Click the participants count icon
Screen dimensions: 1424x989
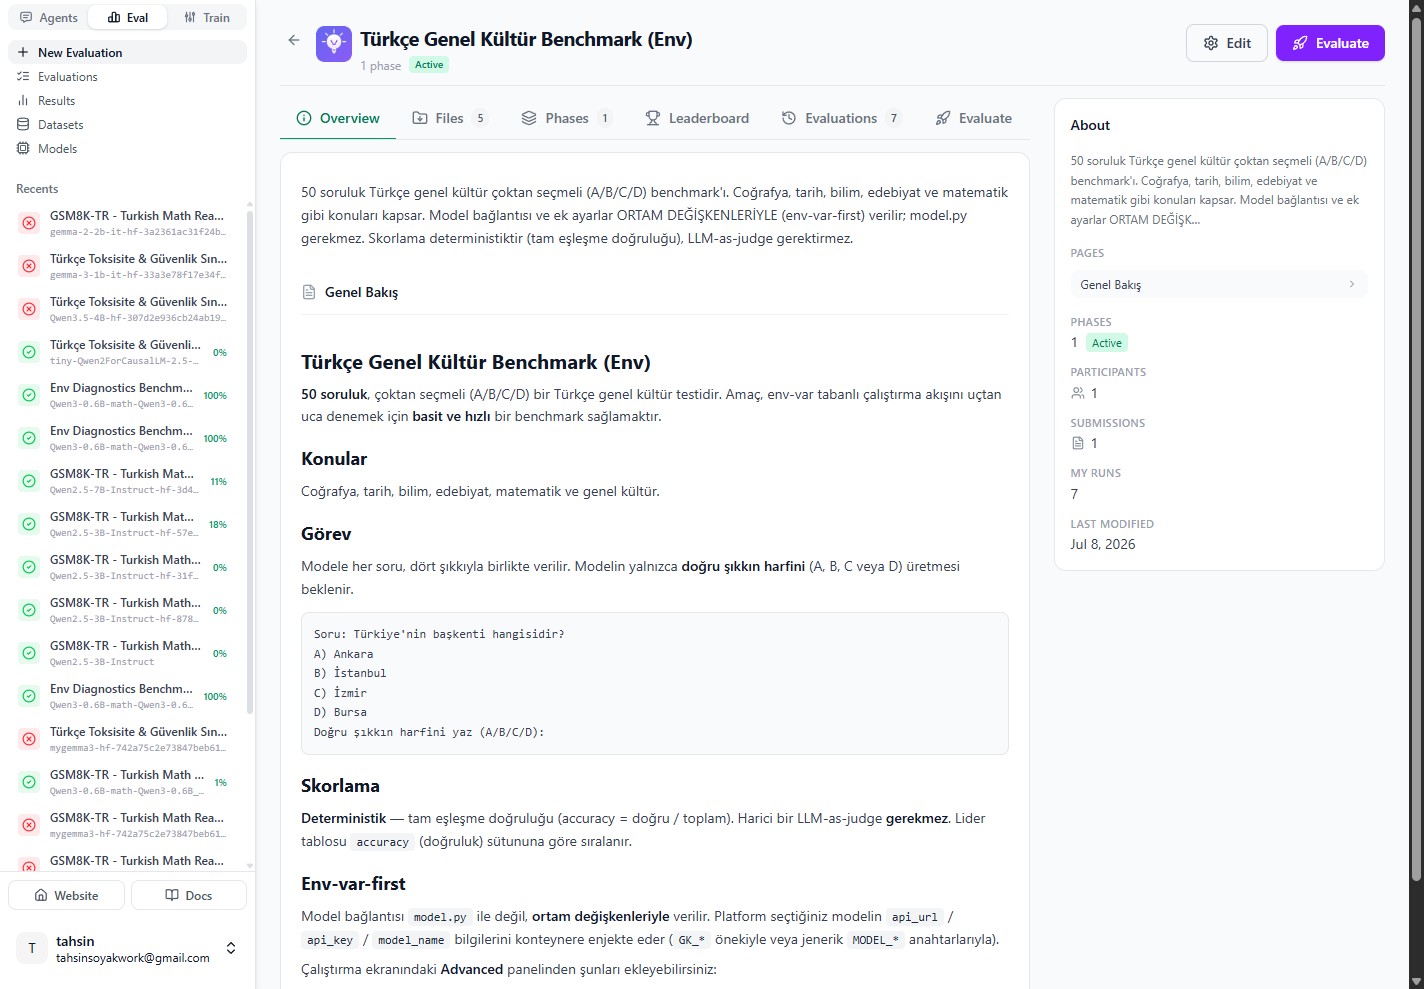pos(1077,393)
